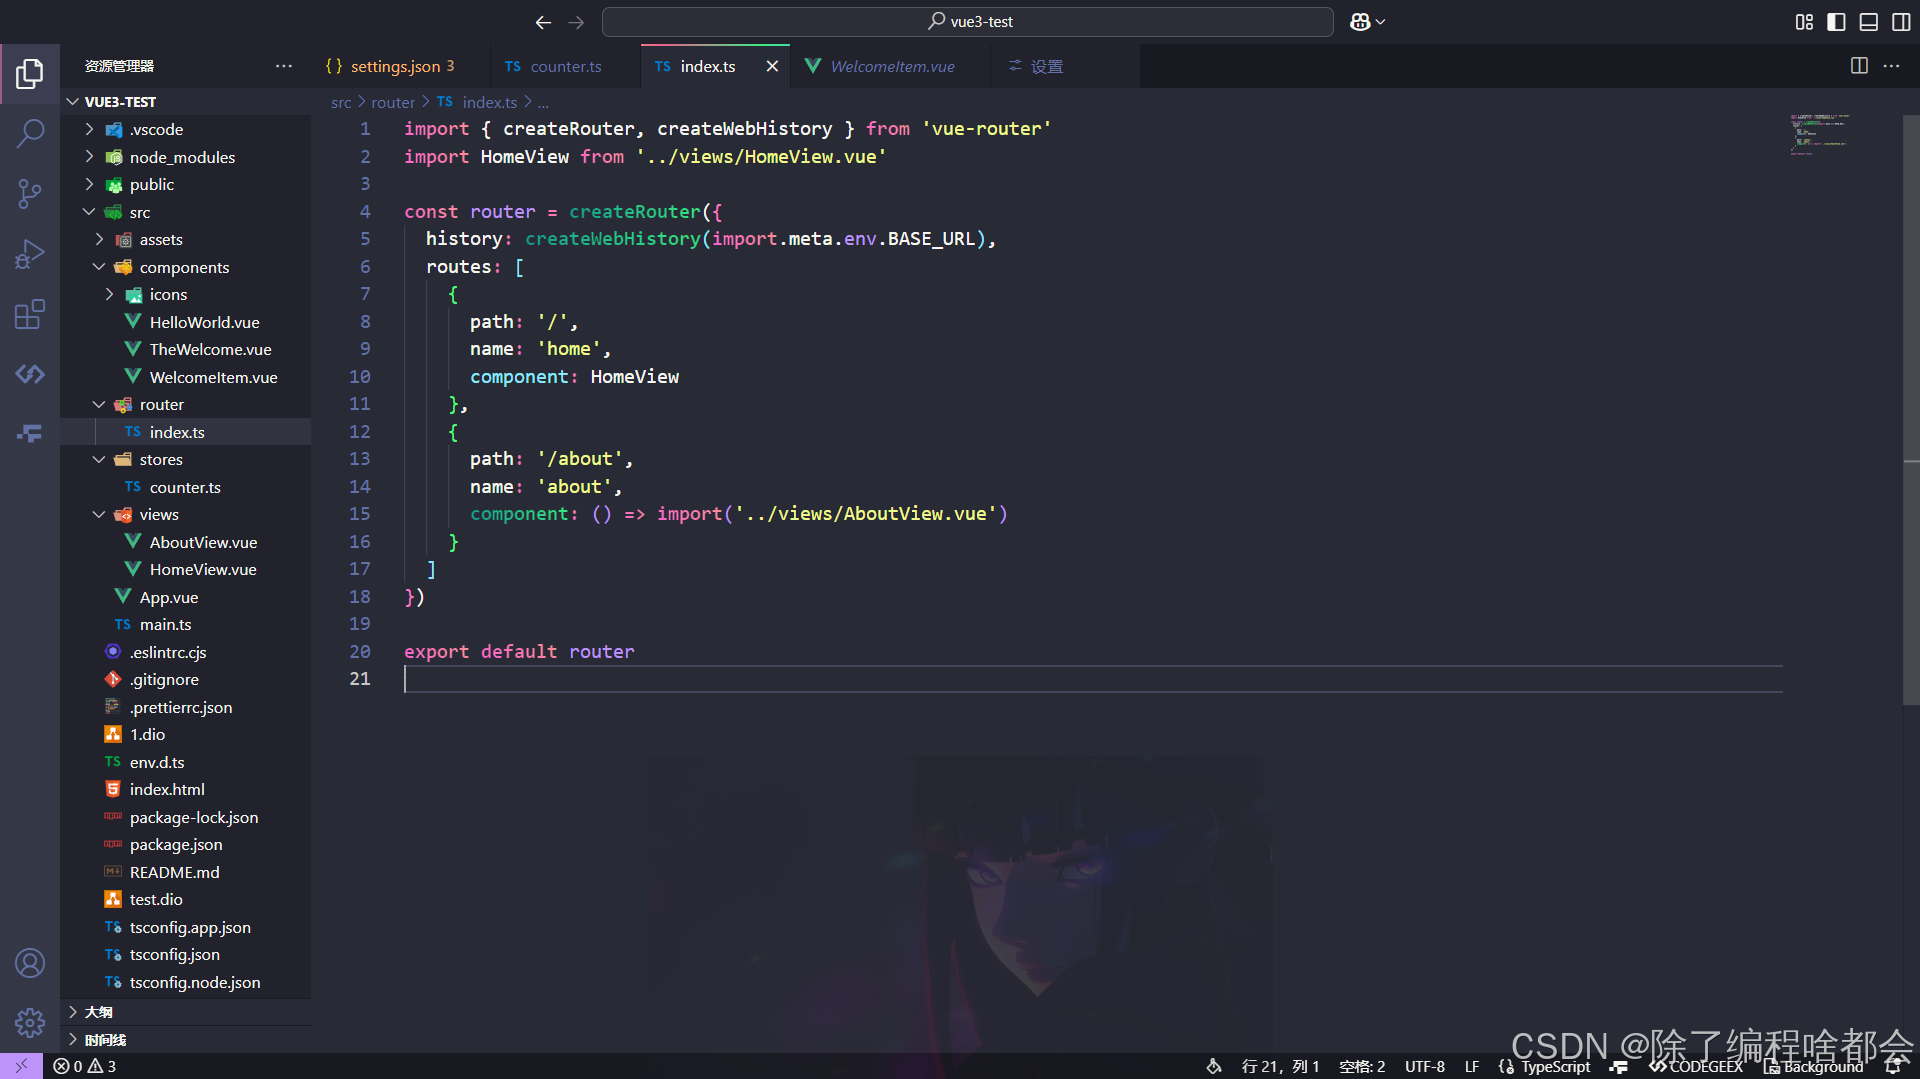This screenshot has height=1079, width=1920.
Task: Click the Customize Layout icon
Action: pyautogui.click(x=1804, y=22)
